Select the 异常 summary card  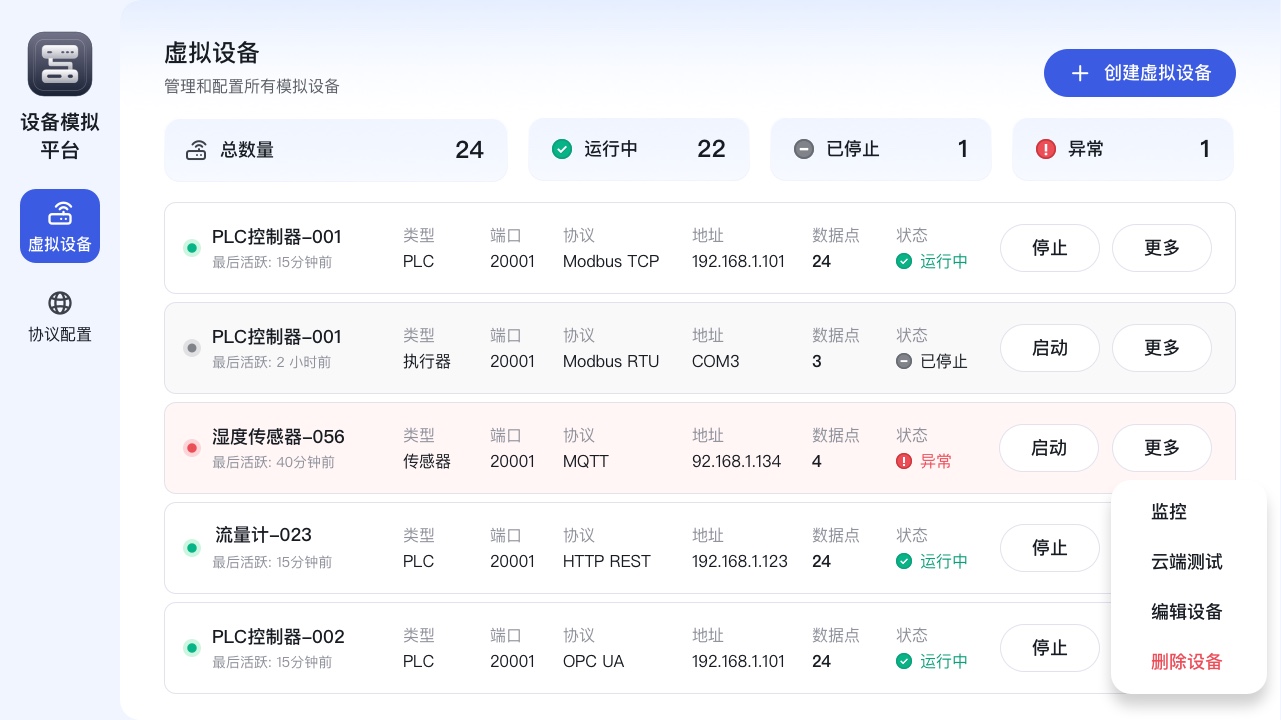pyautogui.click(x=1122, y=149)
